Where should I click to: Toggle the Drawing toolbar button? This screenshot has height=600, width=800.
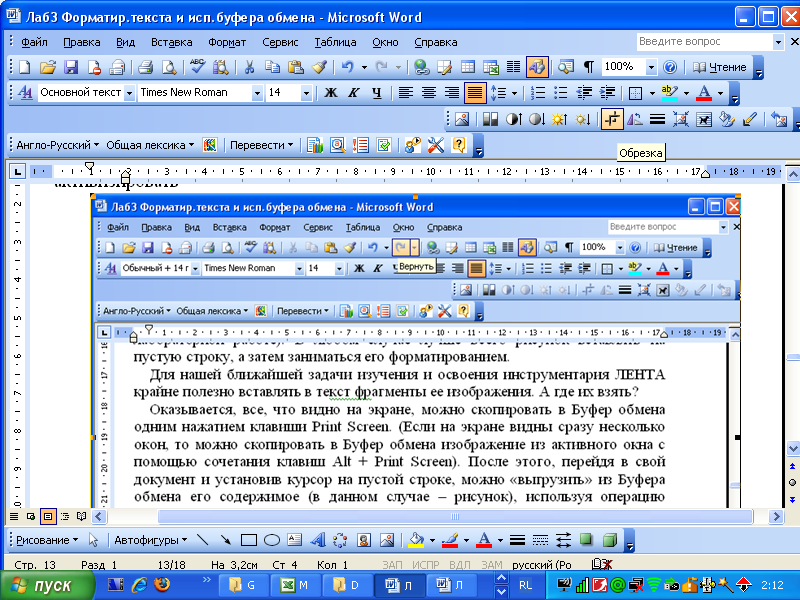[537, 67]
